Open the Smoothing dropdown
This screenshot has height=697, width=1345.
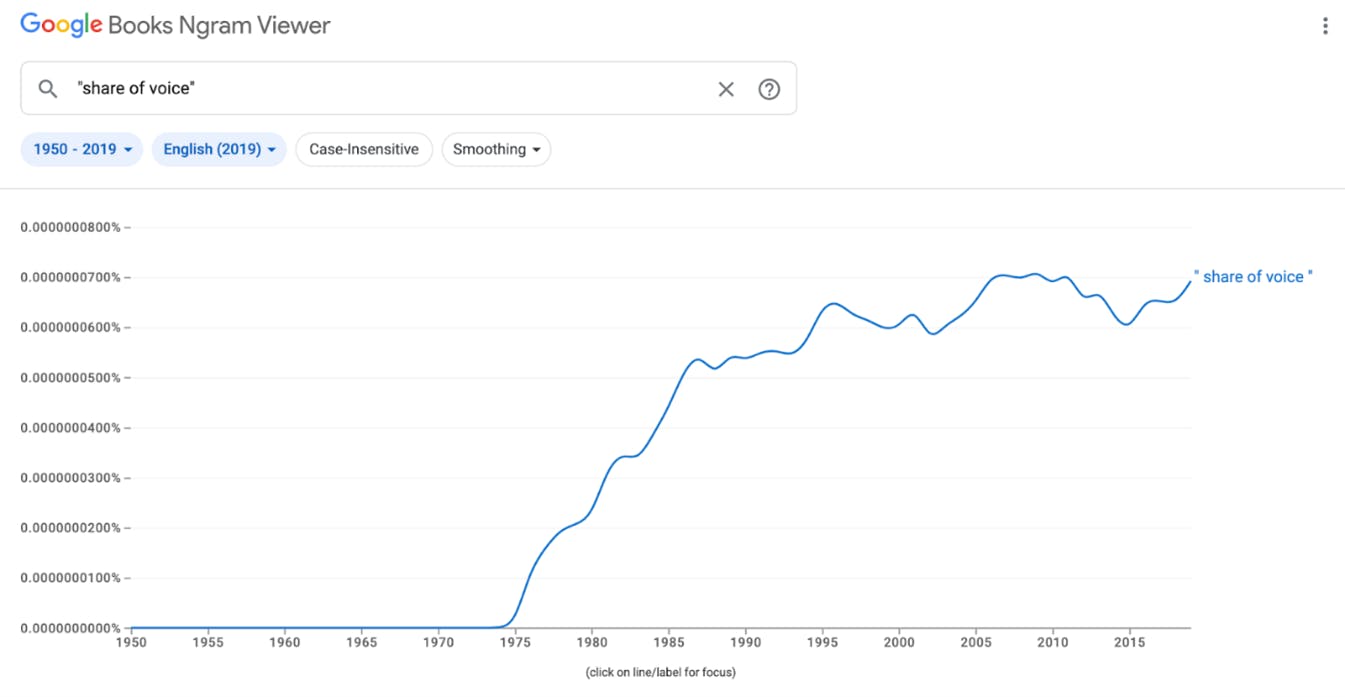pyautogui.click(x=496, y=149)
